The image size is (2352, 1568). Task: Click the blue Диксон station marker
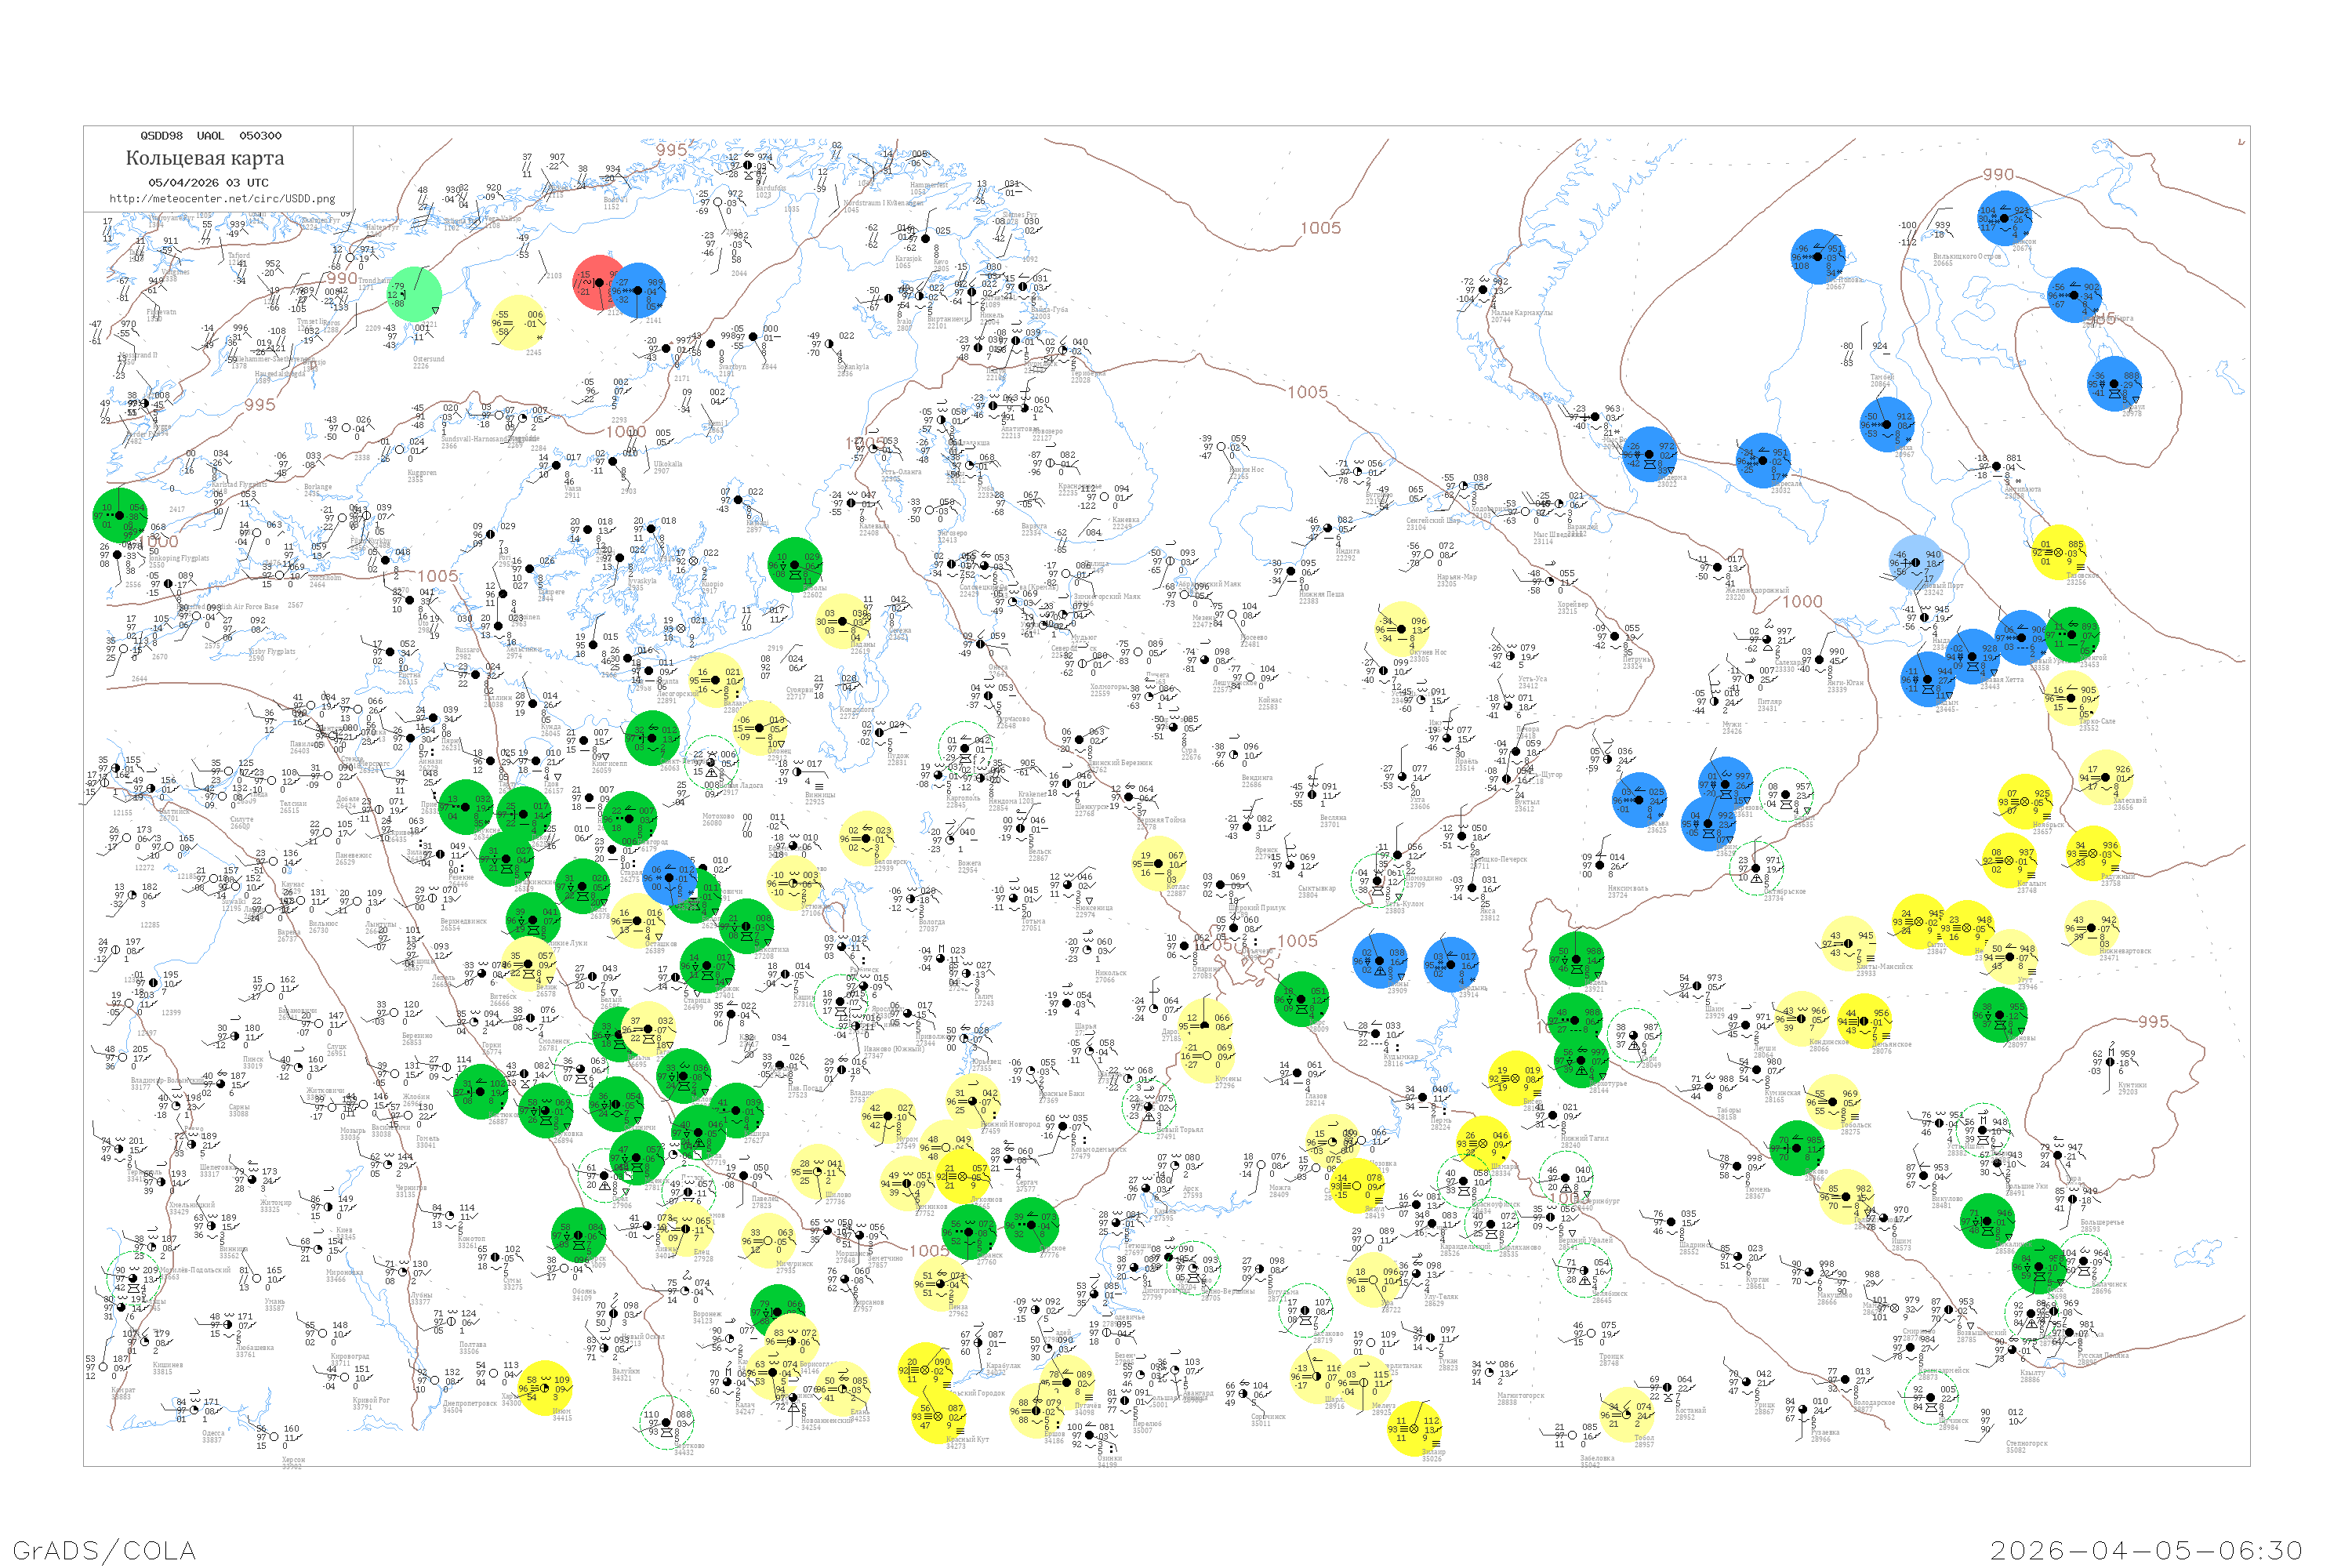pos(2005,218)
